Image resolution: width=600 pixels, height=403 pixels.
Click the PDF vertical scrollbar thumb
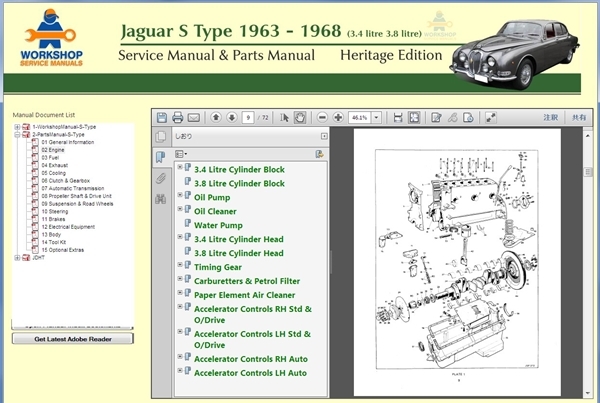pos(588,172)
